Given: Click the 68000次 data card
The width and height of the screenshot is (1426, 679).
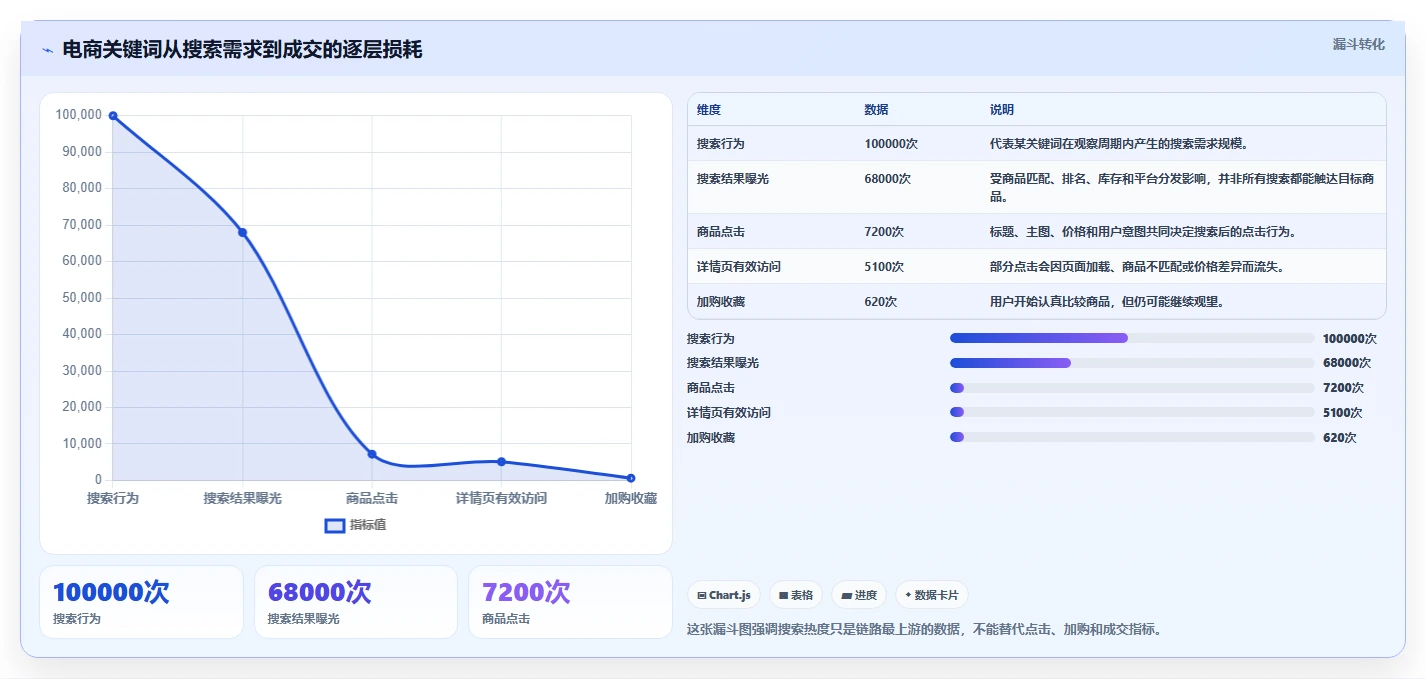Looking at the screenshot, I should coord(356,602).
